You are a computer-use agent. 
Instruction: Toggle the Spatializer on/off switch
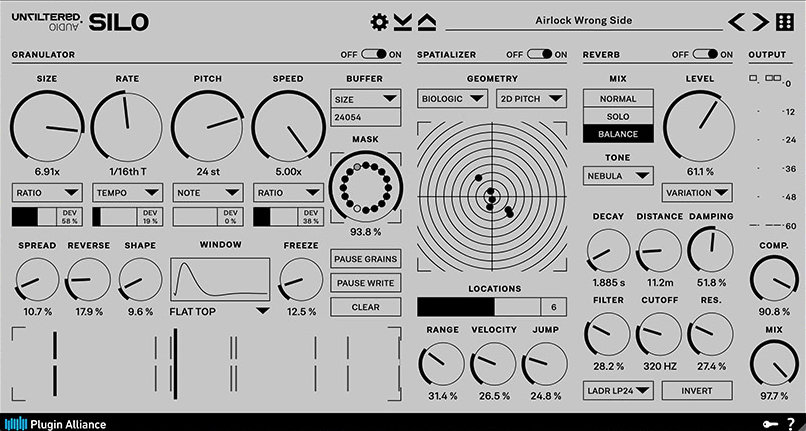point(540,54)
